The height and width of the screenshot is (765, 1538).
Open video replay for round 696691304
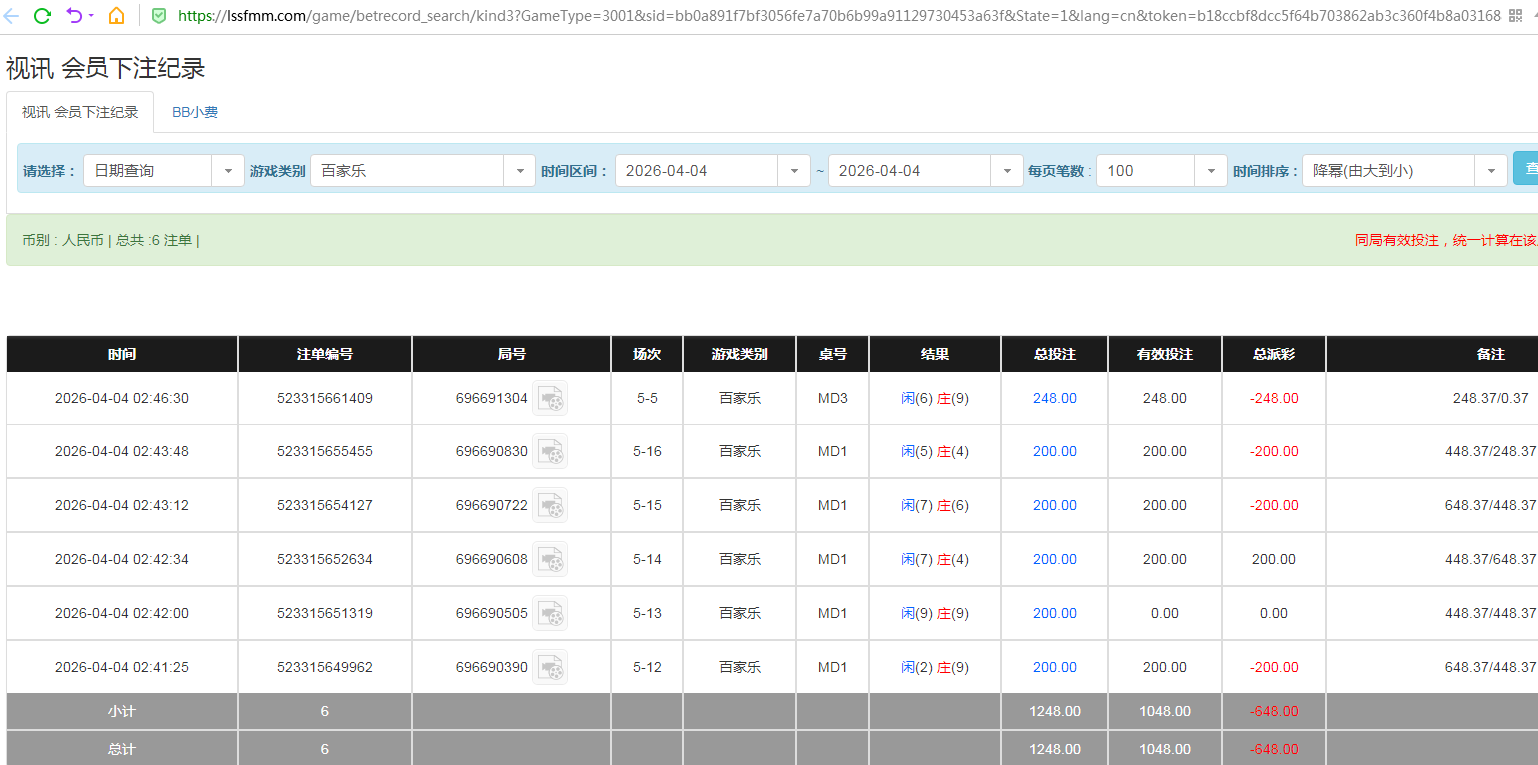pyautogui.click(x=551, y=397)
